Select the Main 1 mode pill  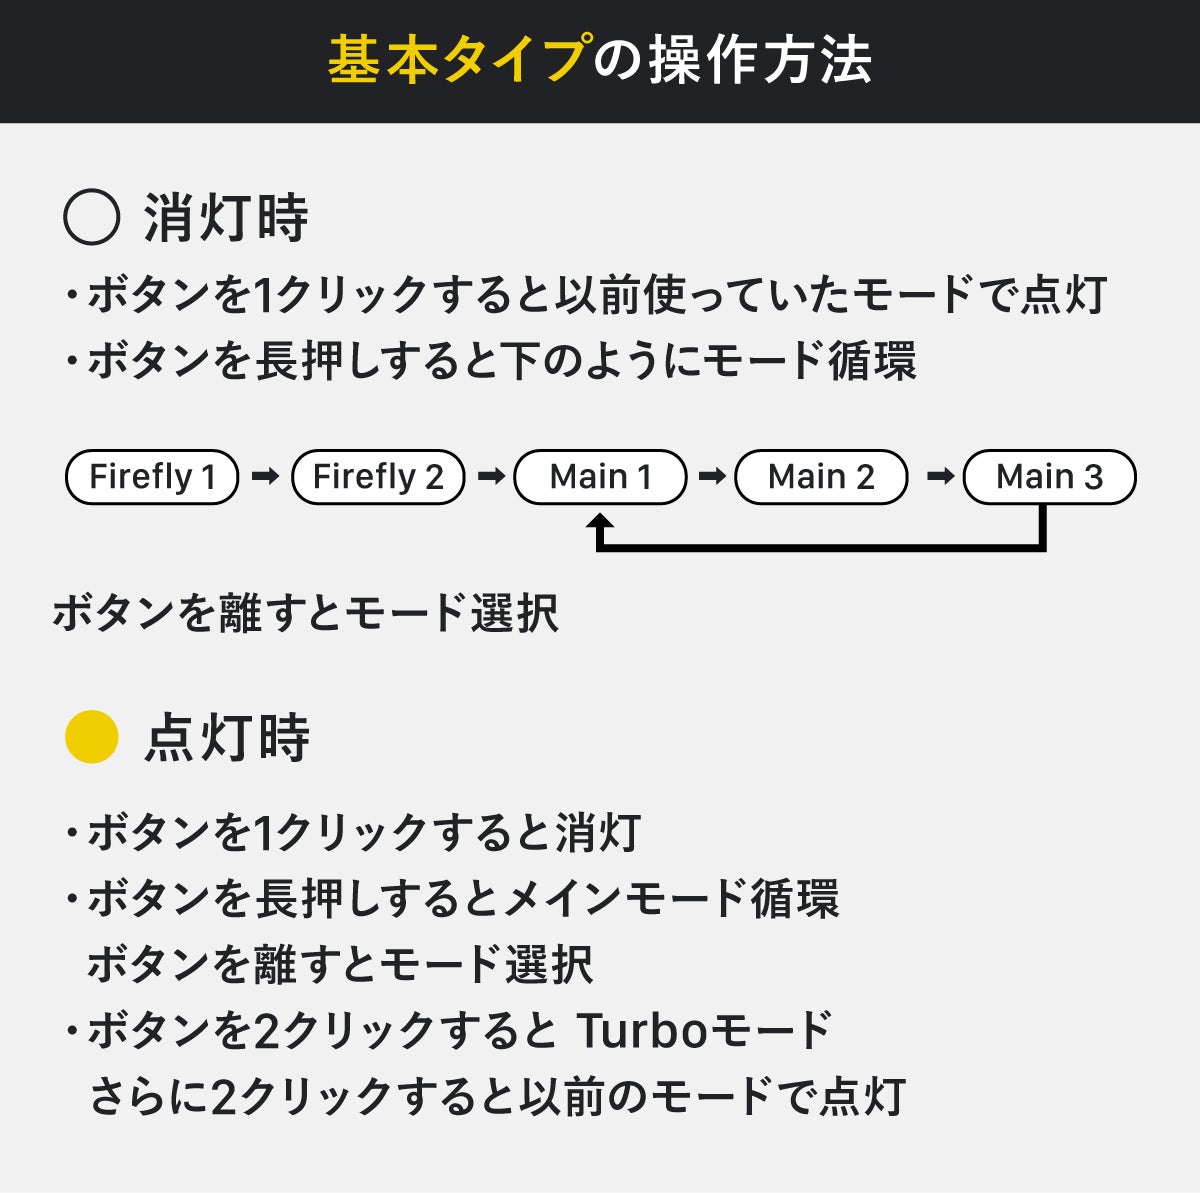point(600,477)
